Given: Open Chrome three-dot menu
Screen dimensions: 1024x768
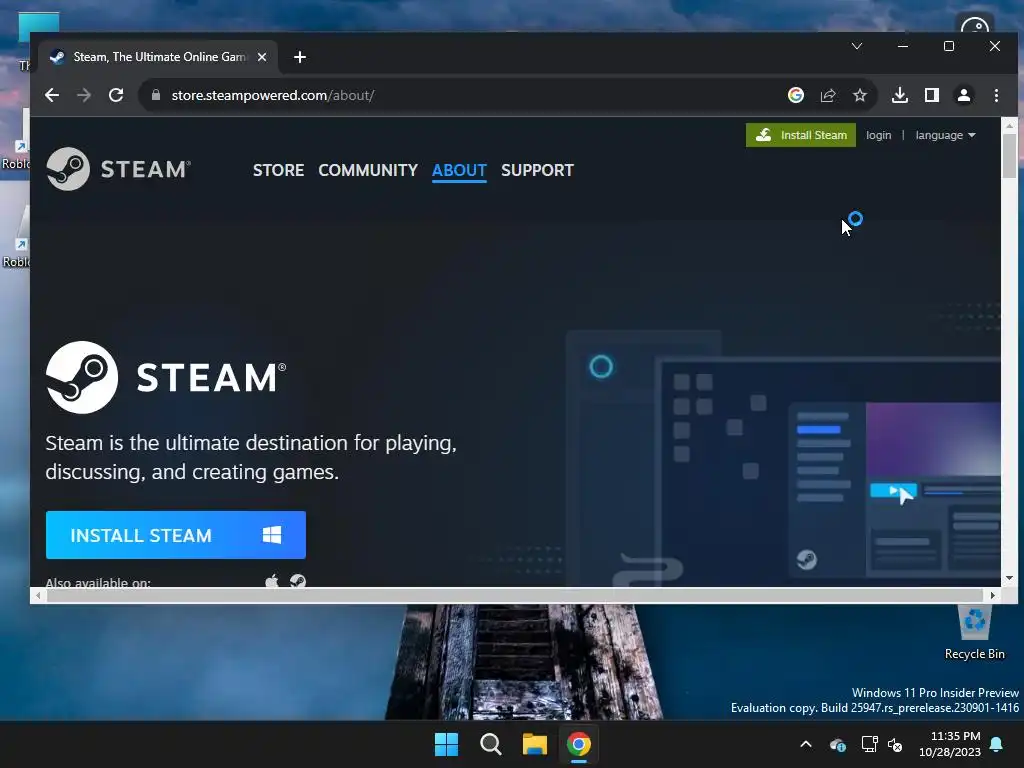Looking at the screenshot, I should point(996,95).
